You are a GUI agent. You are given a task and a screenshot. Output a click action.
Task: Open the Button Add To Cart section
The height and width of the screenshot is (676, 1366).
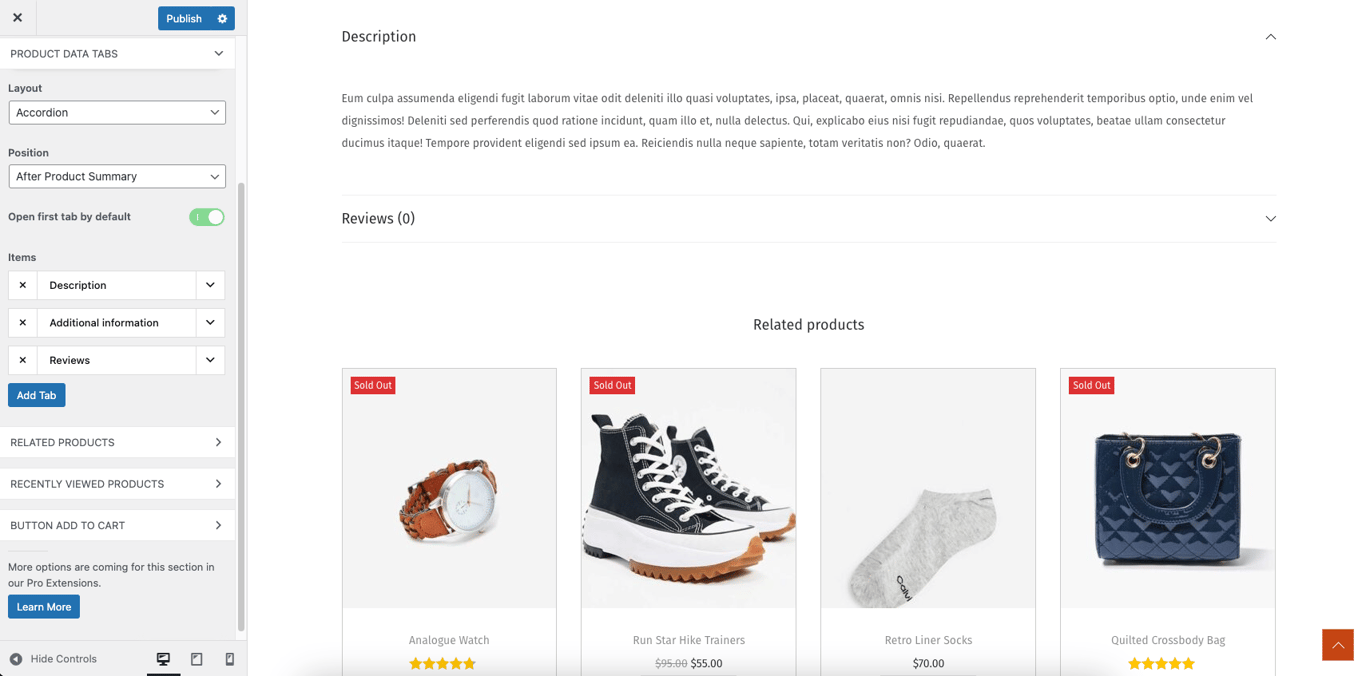[x=116, y=524]
